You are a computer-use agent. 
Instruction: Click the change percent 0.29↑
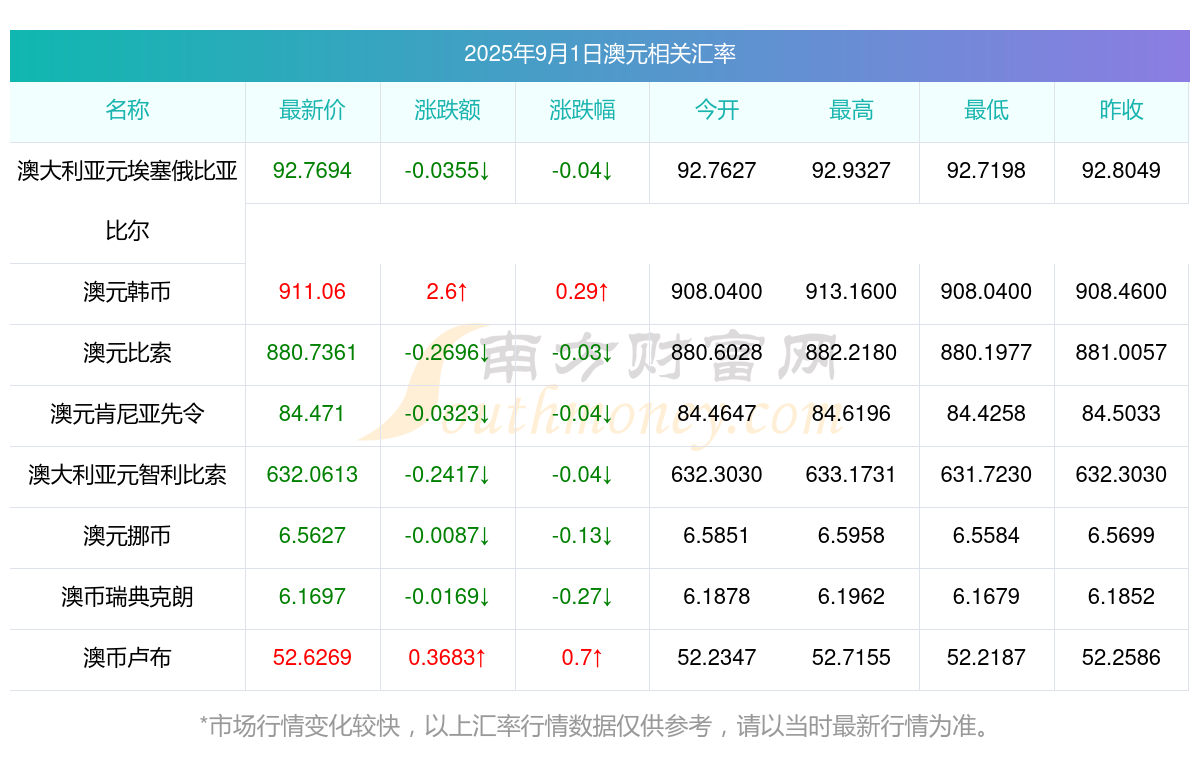[x=582, y=292]
